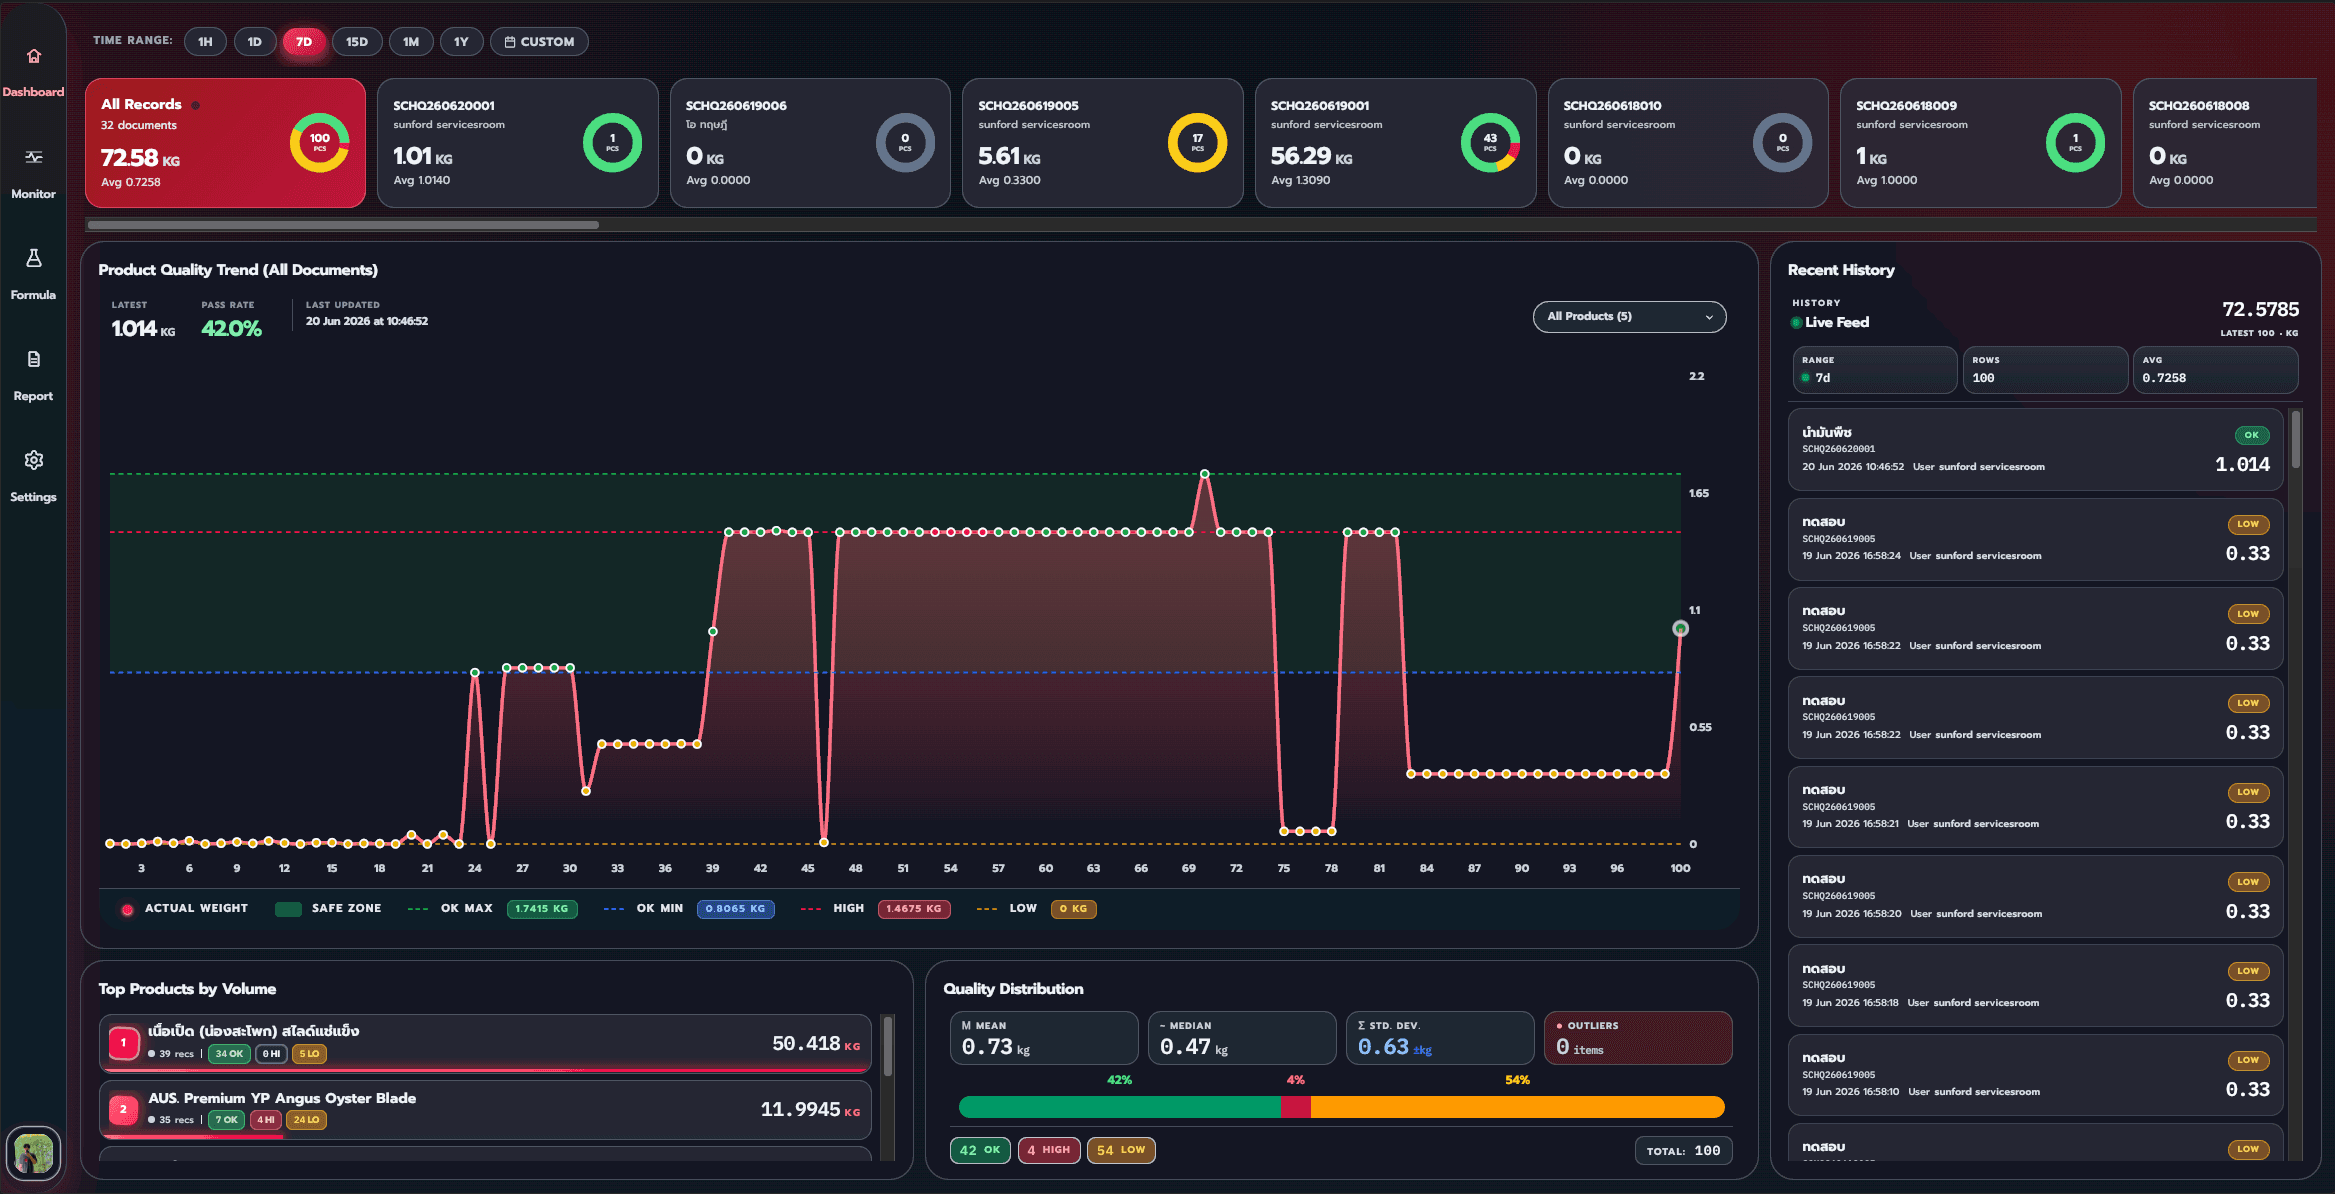
Task: Select the All Records card
Action: (x=225, y=143)
